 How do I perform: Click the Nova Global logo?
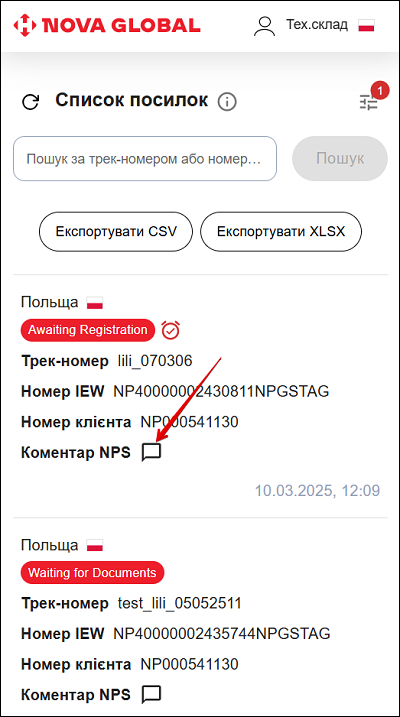(107, 25)
